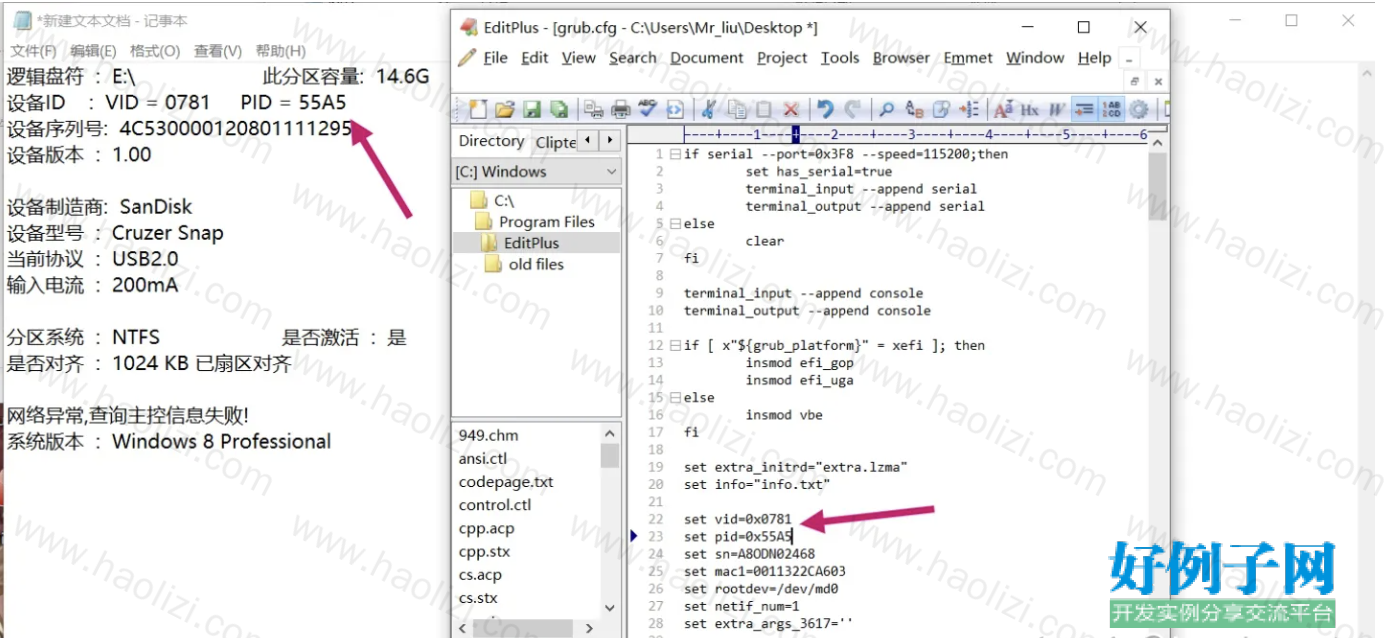The image size is (1384, 638).
Task: Collapse the code fold at line 1
Action: pos(675,154)
